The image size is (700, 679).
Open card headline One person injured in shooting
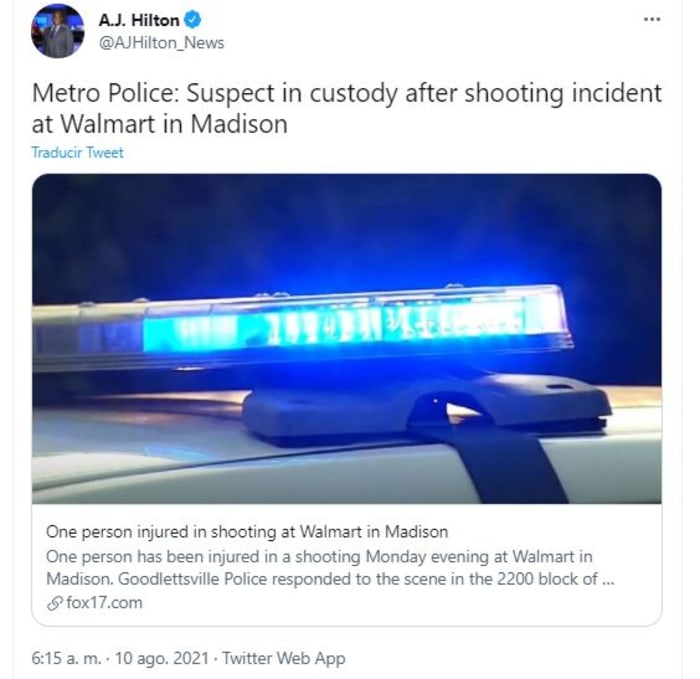pos(247,532)
